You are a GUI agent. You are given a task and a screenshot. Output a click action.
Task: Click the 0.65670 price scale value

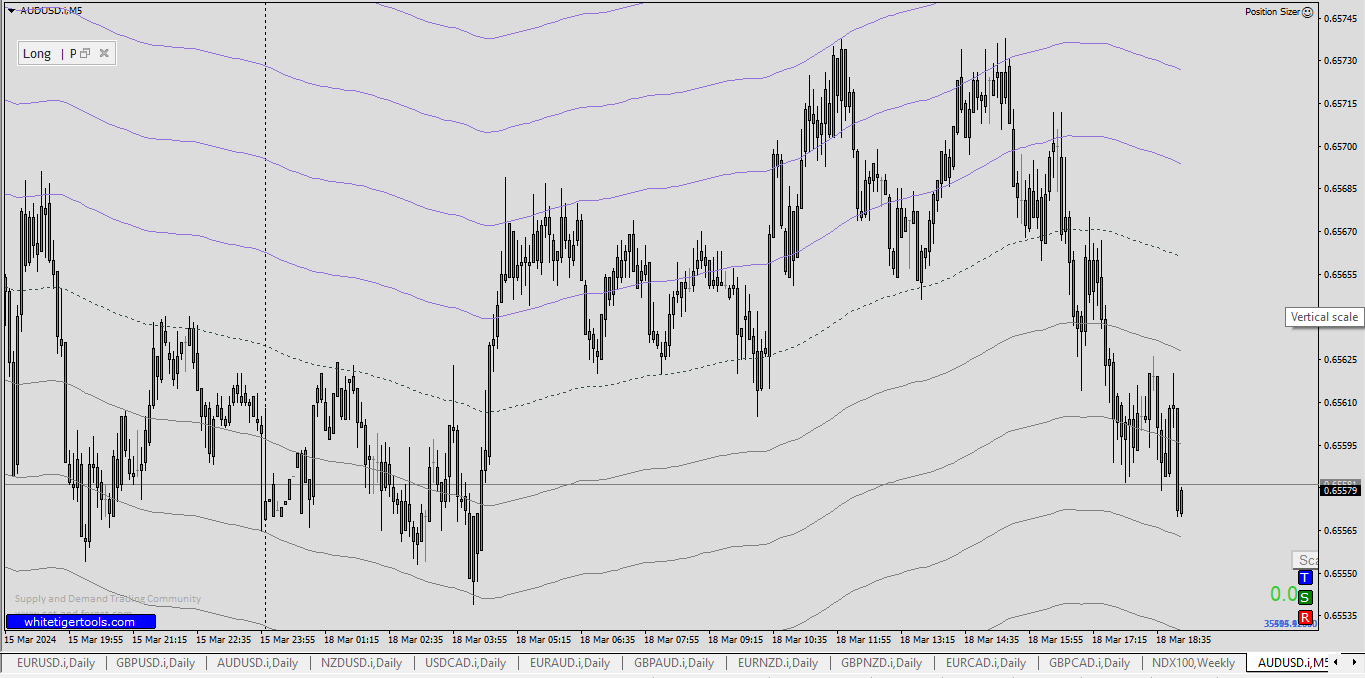(x=1340, y=231)
